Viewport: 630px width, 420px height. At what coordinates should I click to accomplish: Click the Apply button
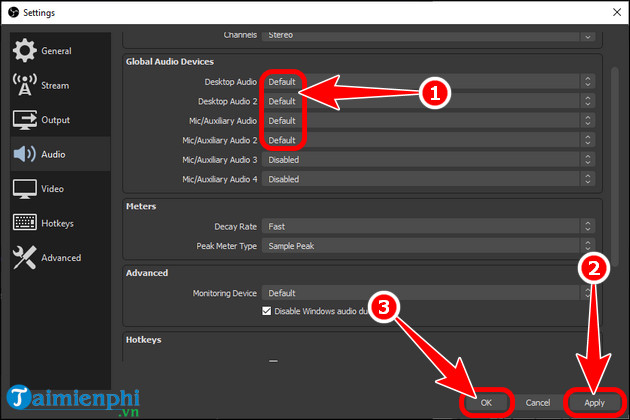tap(594, 403)
